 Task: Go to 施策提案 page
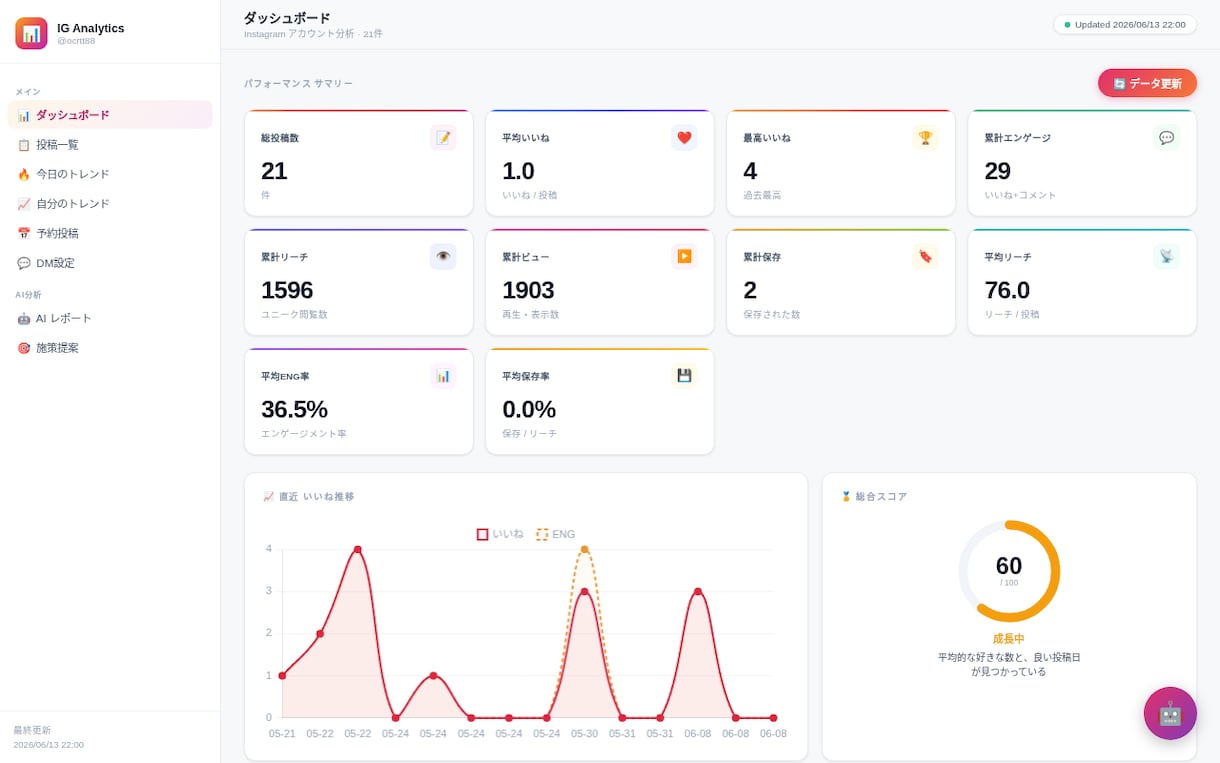pos(110,348)
